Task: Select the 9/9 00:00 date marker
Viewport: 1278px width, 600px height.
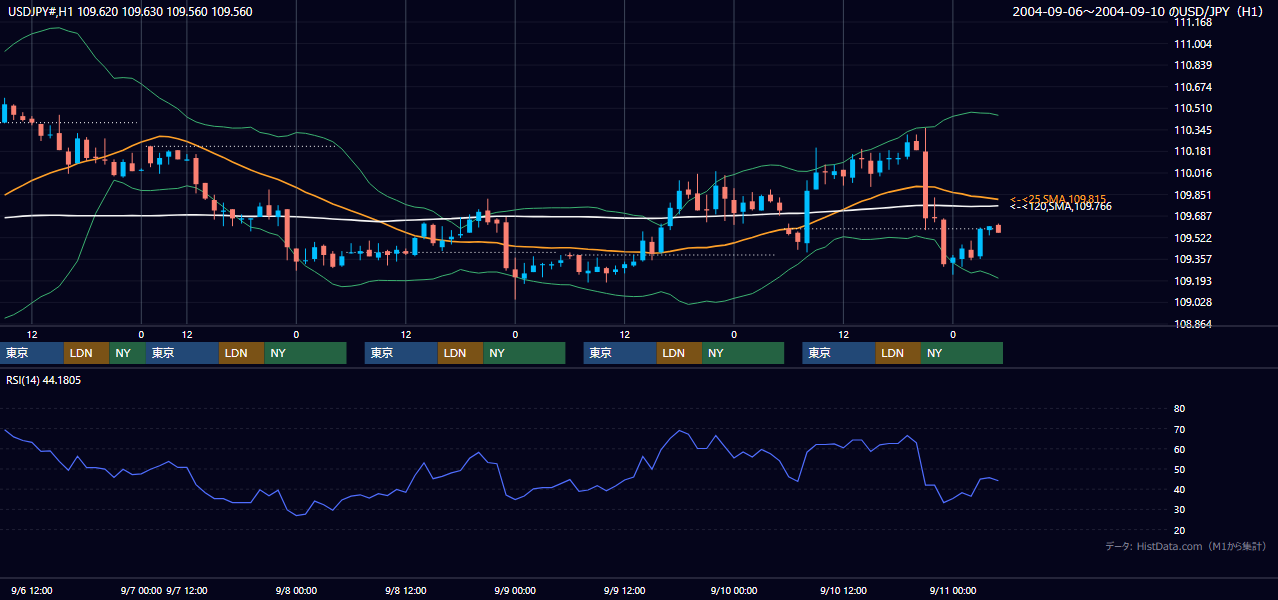Action: pyautogui.click(x=515, y=591)
